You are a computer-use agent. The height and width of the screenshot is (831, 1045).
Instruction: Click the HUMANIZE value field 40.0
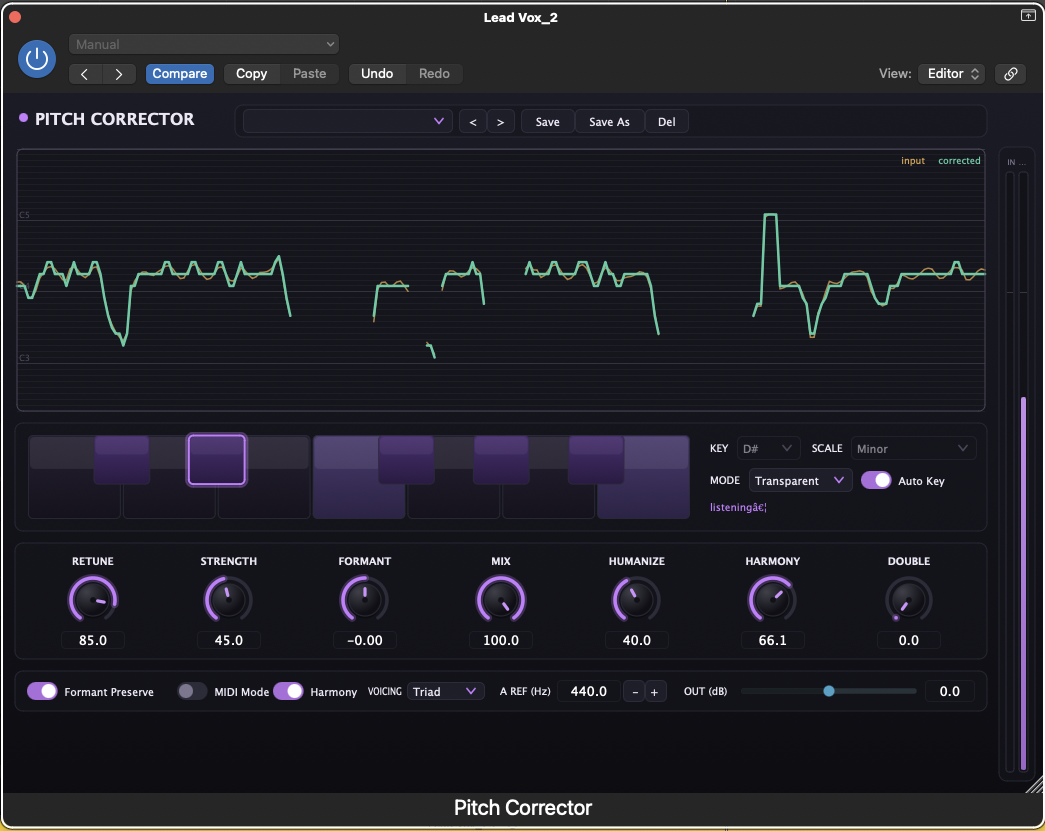(x=636, y=640)
